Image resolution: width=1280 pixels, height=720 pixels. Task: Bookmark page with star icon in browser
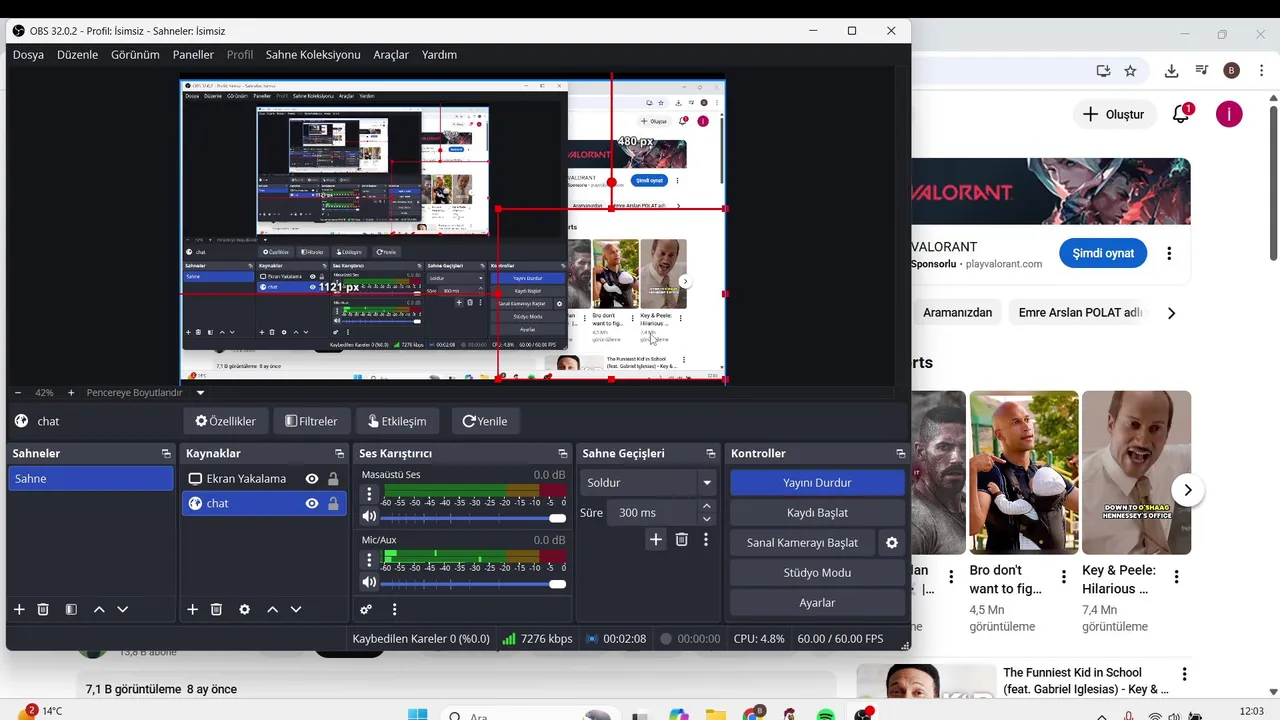click(x=1130, y=71)
